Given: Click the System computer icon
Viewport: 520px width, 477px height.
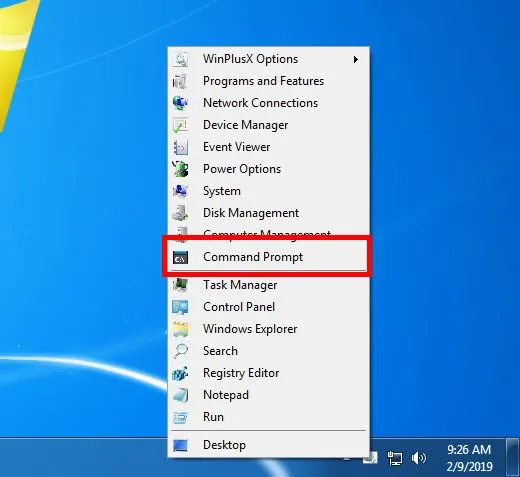Looking at the screenshot, I should pos(180,191).
